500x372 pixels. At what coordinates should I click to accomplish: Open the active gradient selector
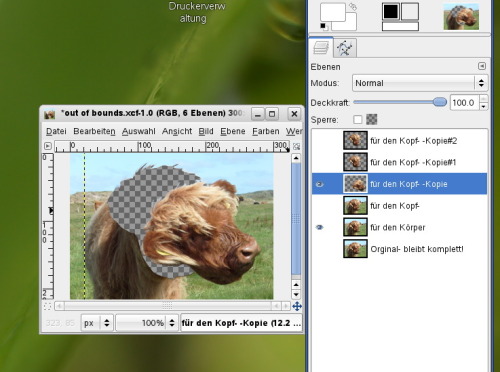coord(400,26)
